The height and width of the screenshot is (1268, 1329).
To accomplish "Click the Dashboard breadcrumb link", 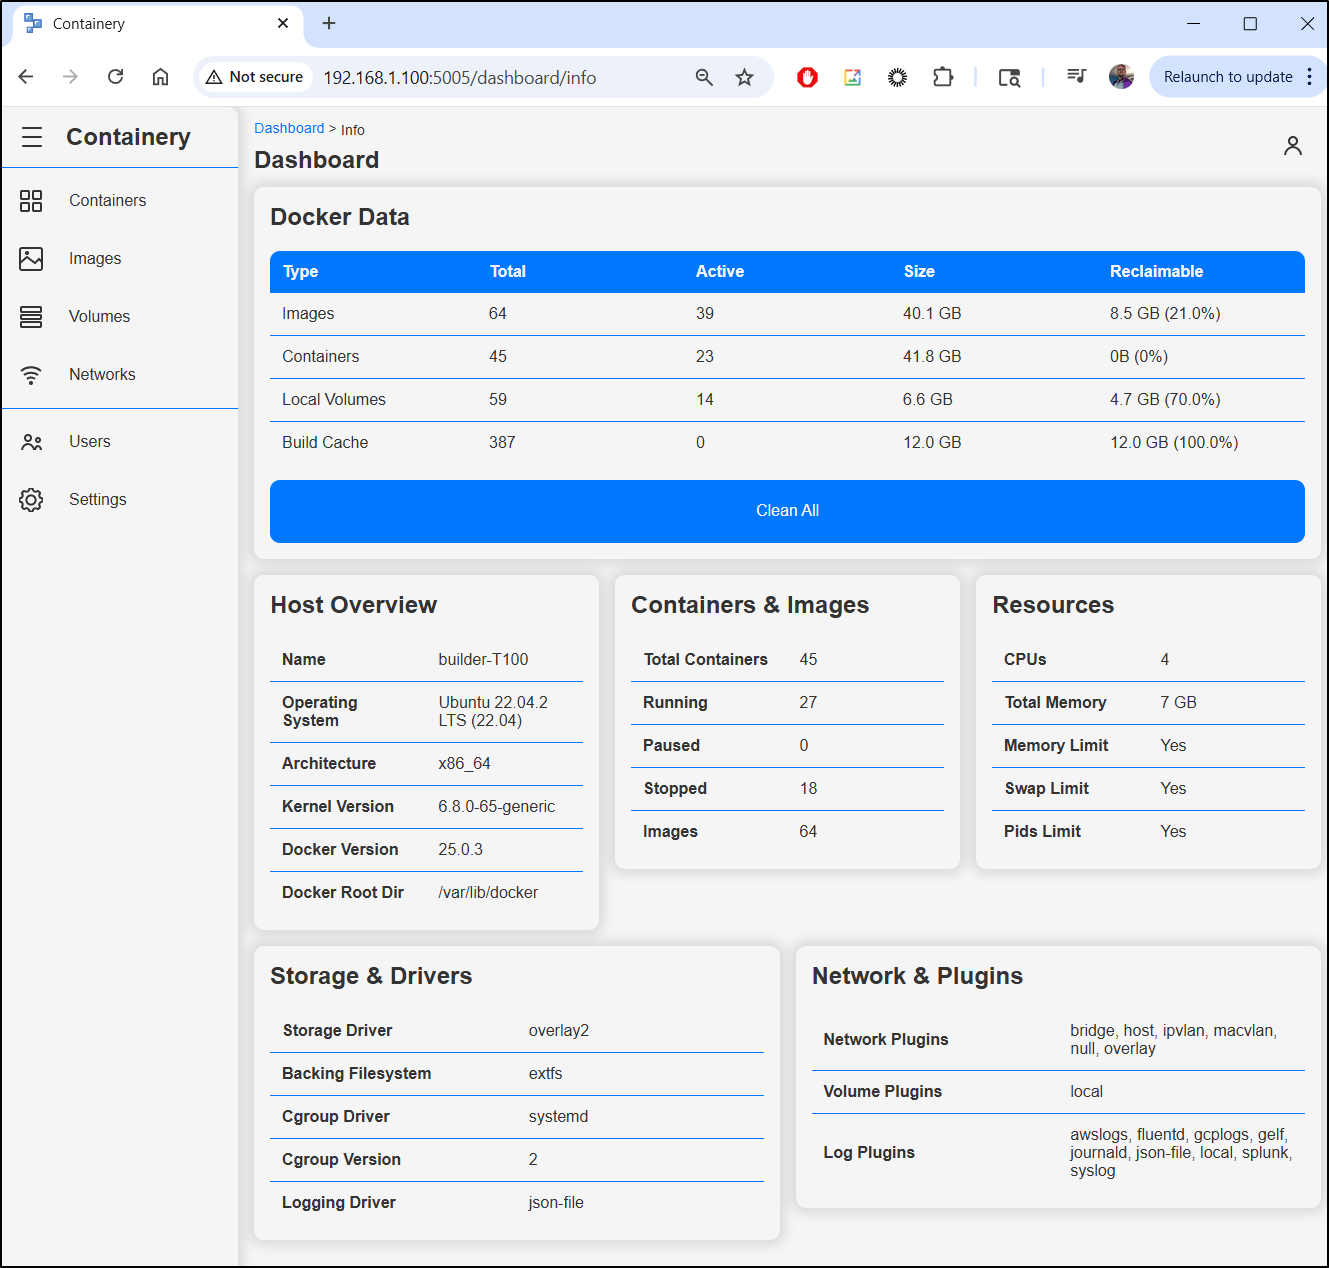I will (289, 128).
